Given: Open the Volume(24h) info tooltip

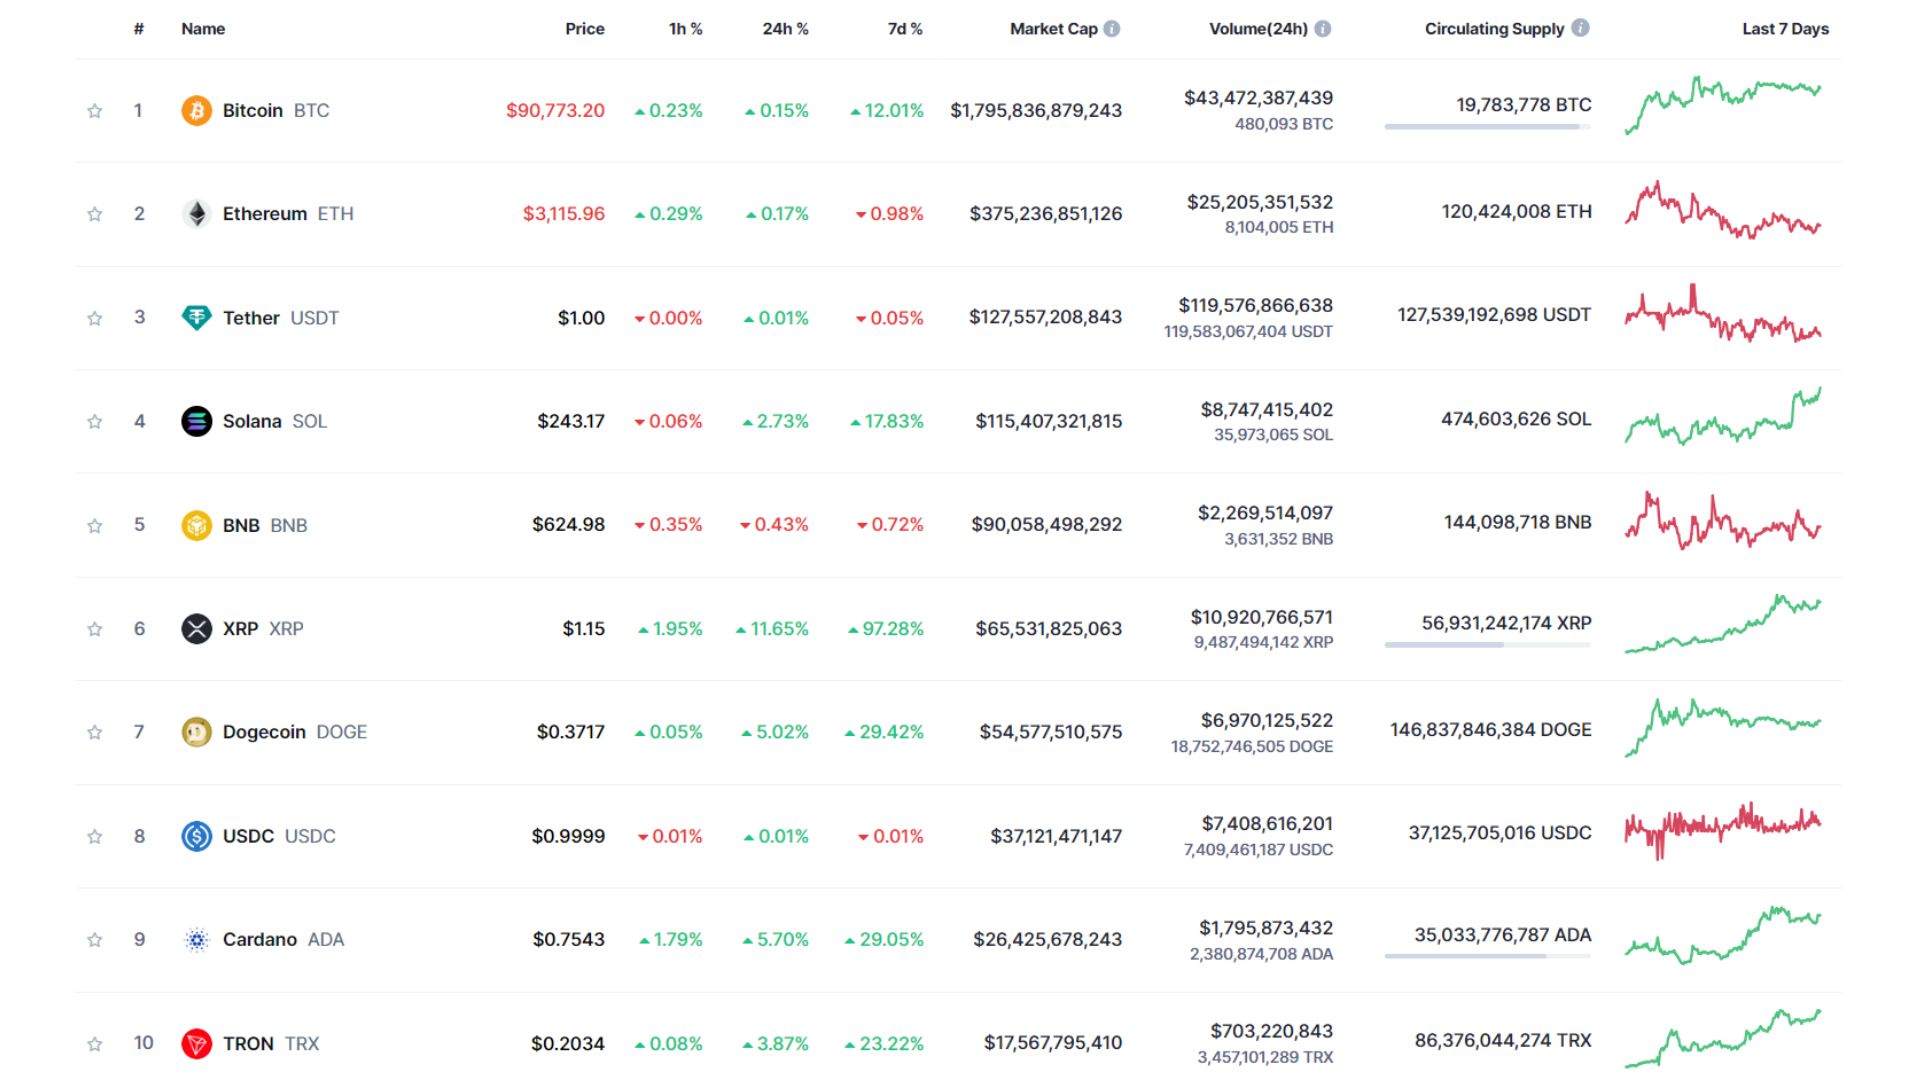Looking at the screenshot, I should point(1322,29).
